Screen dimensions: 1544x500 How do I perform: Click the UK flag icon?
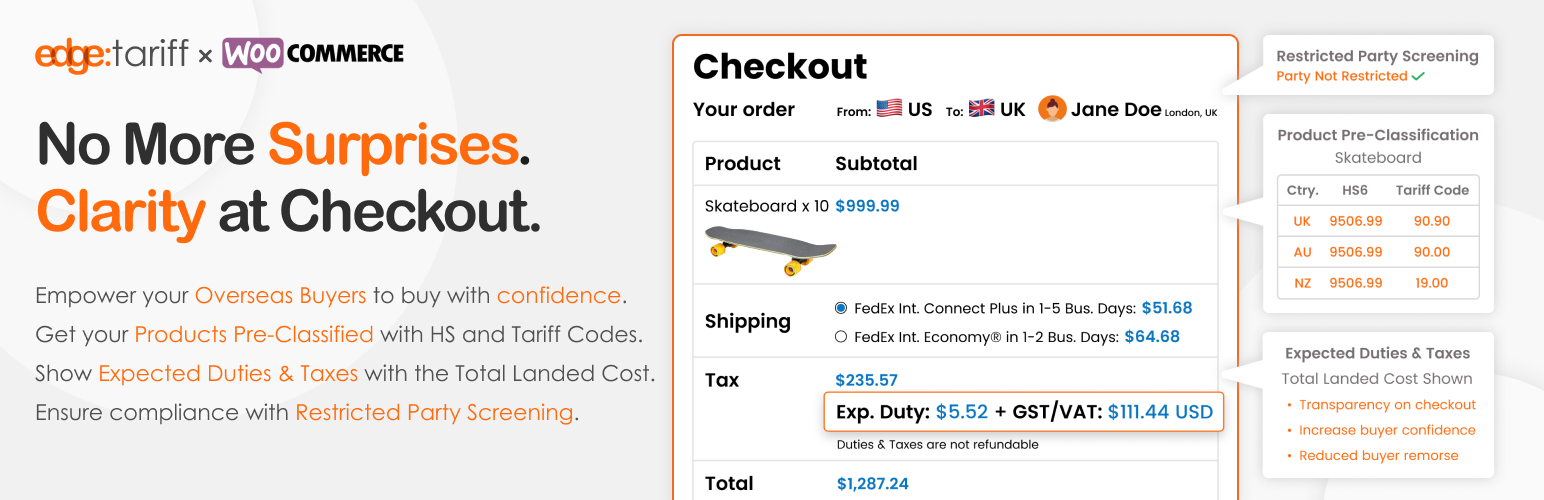point(982,109)
